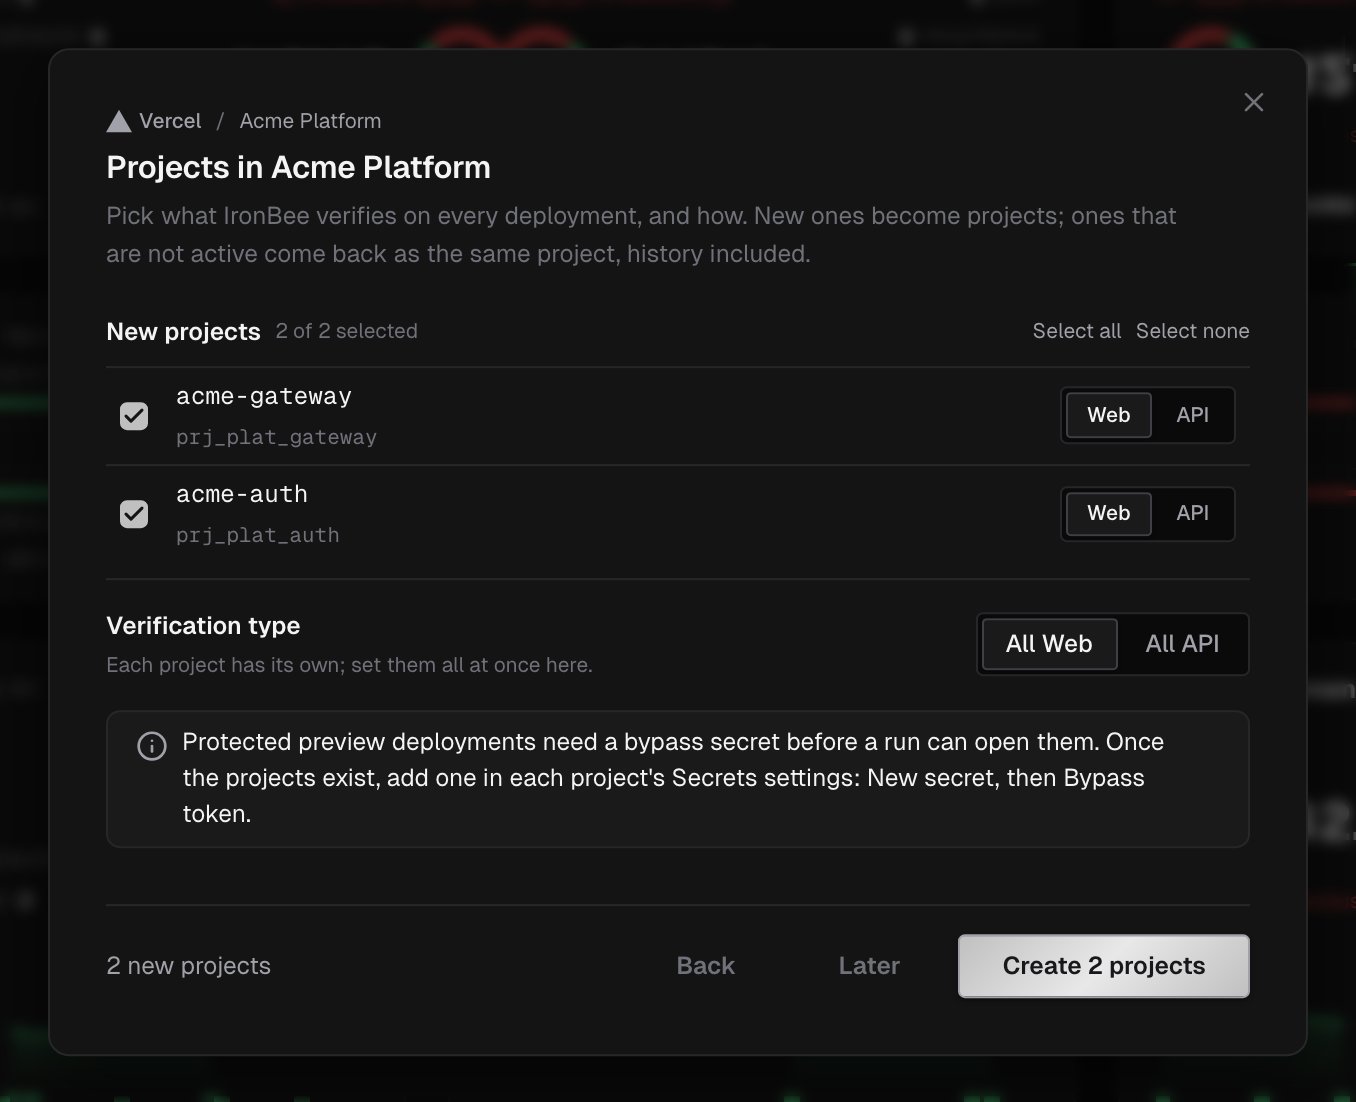Click the prj_plat_gateway project ID
Image resolution: width=1356 pixels, height=1102 pixels.
(x=276, y=437)
